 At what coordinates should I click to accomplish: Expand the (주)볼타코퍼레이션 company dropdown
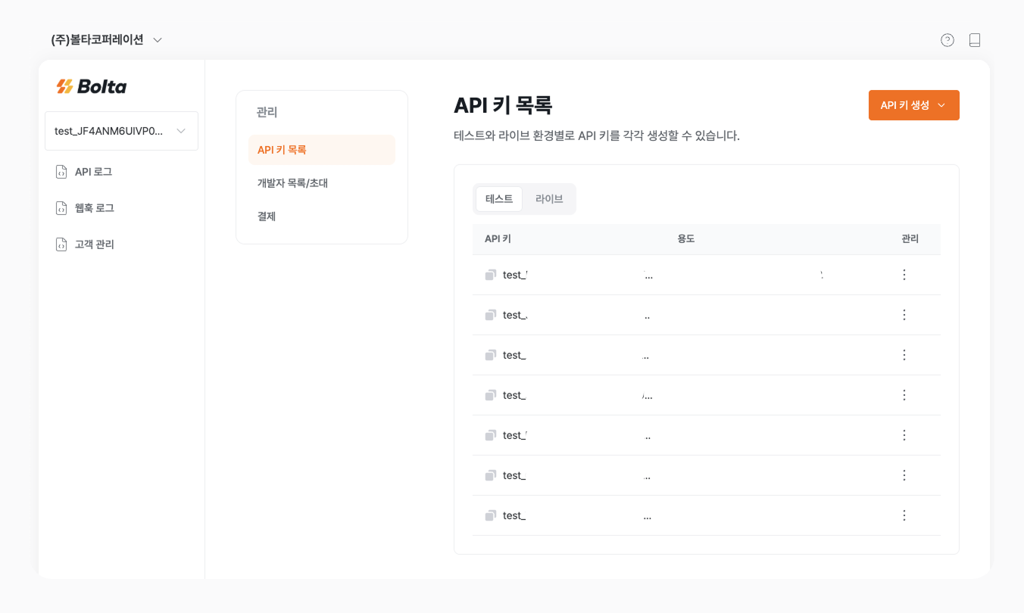pyautogui.click(x=106, y=40)
